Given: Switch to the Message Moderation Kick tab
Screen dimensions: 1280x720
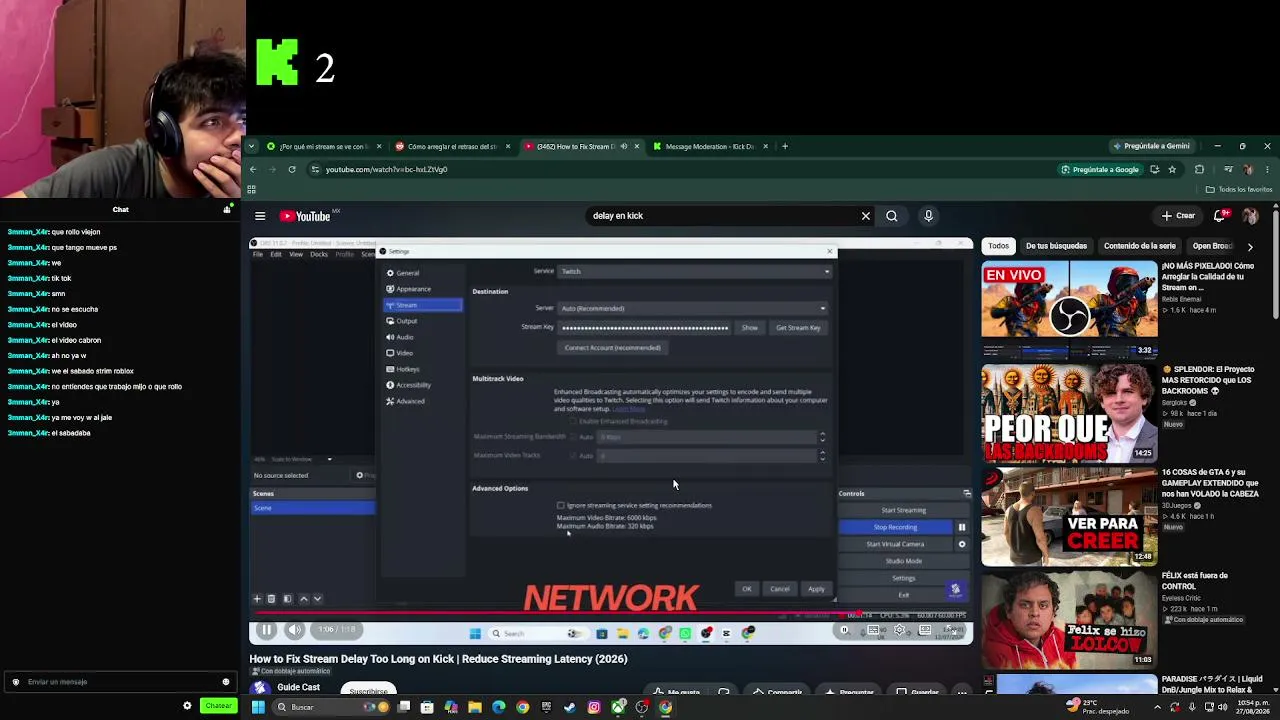Looking at the screenshot, I should point(710,147).
